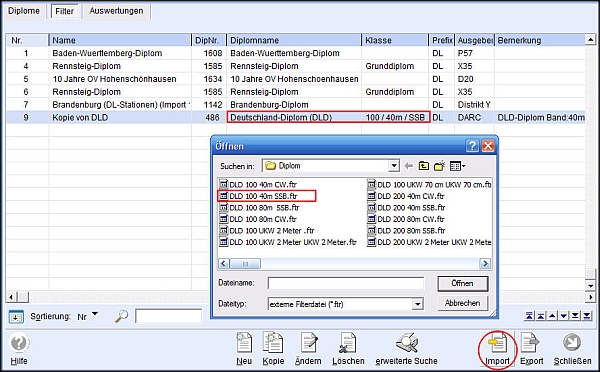Image resolution: width=600 pixels, height=372 pixels.
Task: Click the dialog help question mark button
Action: click(472, 146)
